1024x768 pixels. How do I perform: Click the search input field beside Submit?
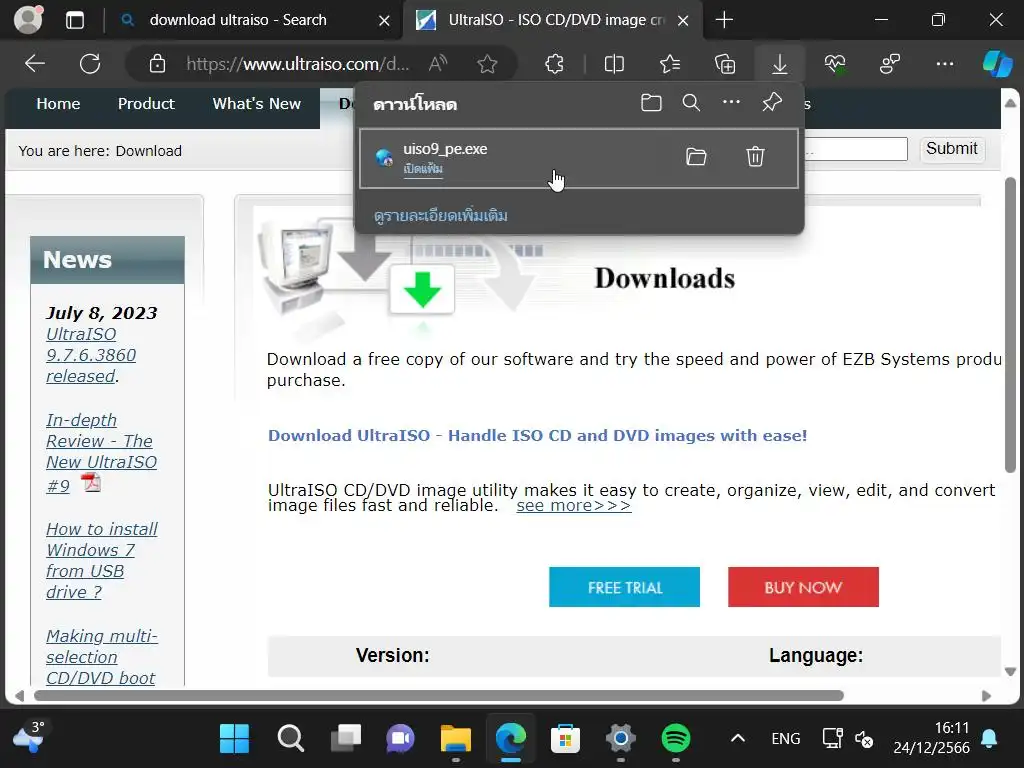coord(856,150)
